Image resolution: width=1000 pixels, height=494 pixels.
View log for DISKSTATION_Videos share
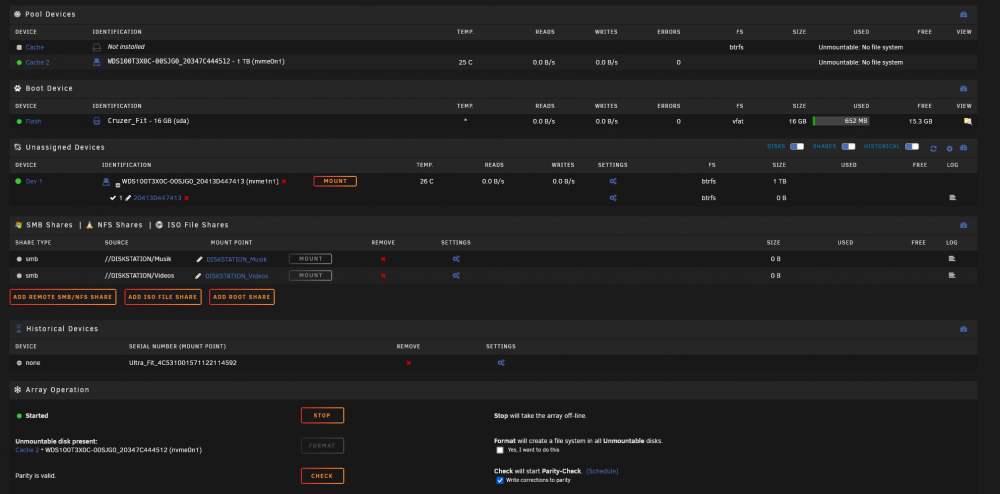[x=952, y=275]
